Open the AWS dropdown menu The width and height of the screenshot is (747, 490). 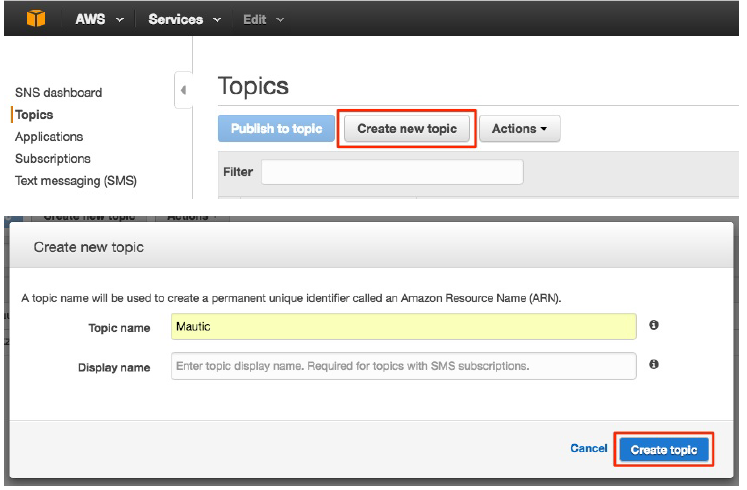99,19
